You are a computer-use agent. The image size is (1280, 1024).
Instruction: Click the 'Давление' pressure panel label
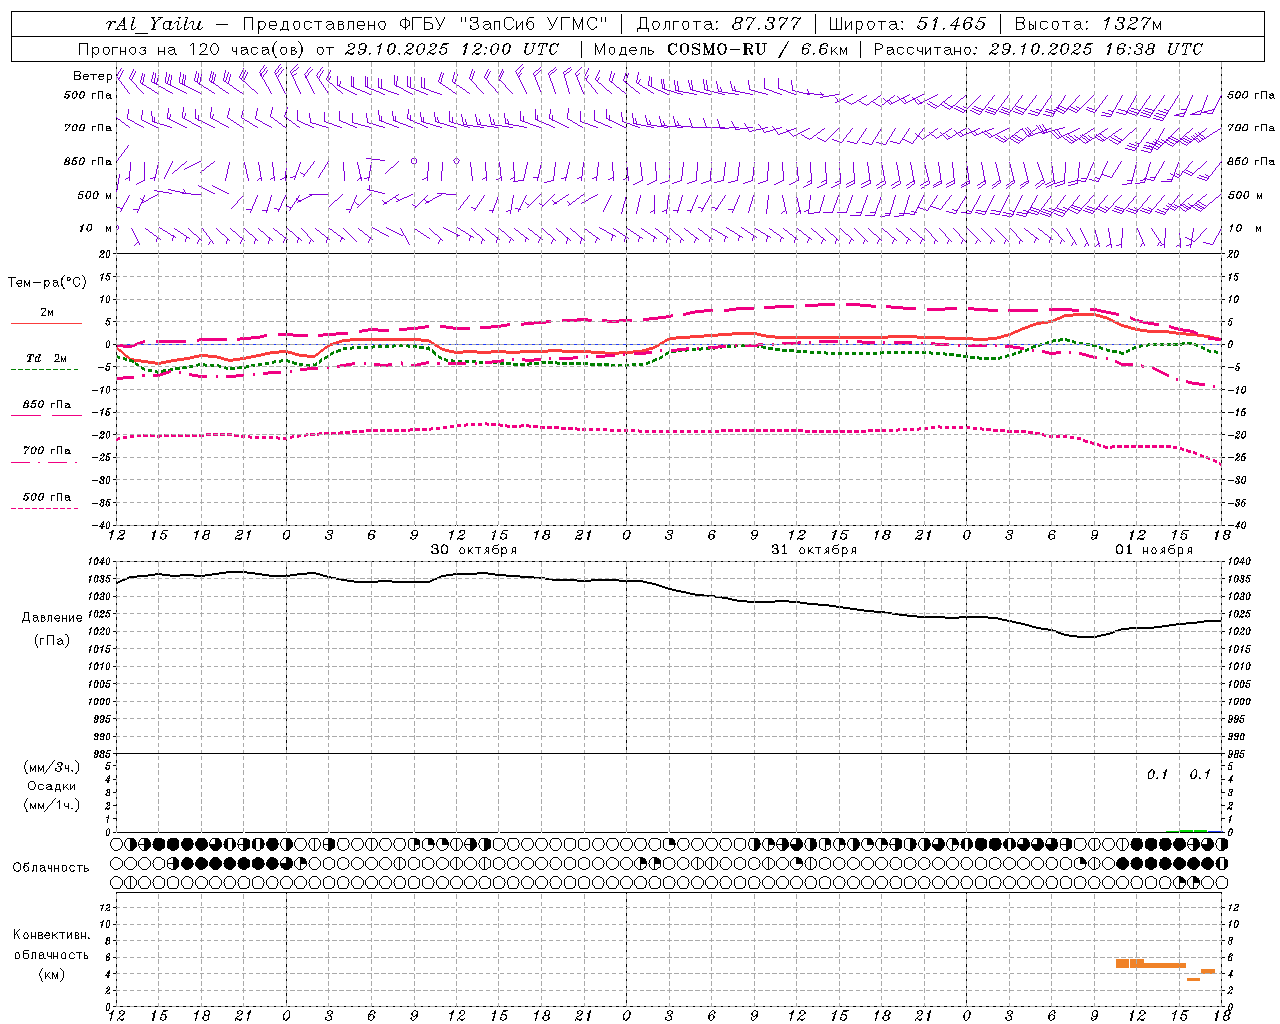[x=52, y=618]
